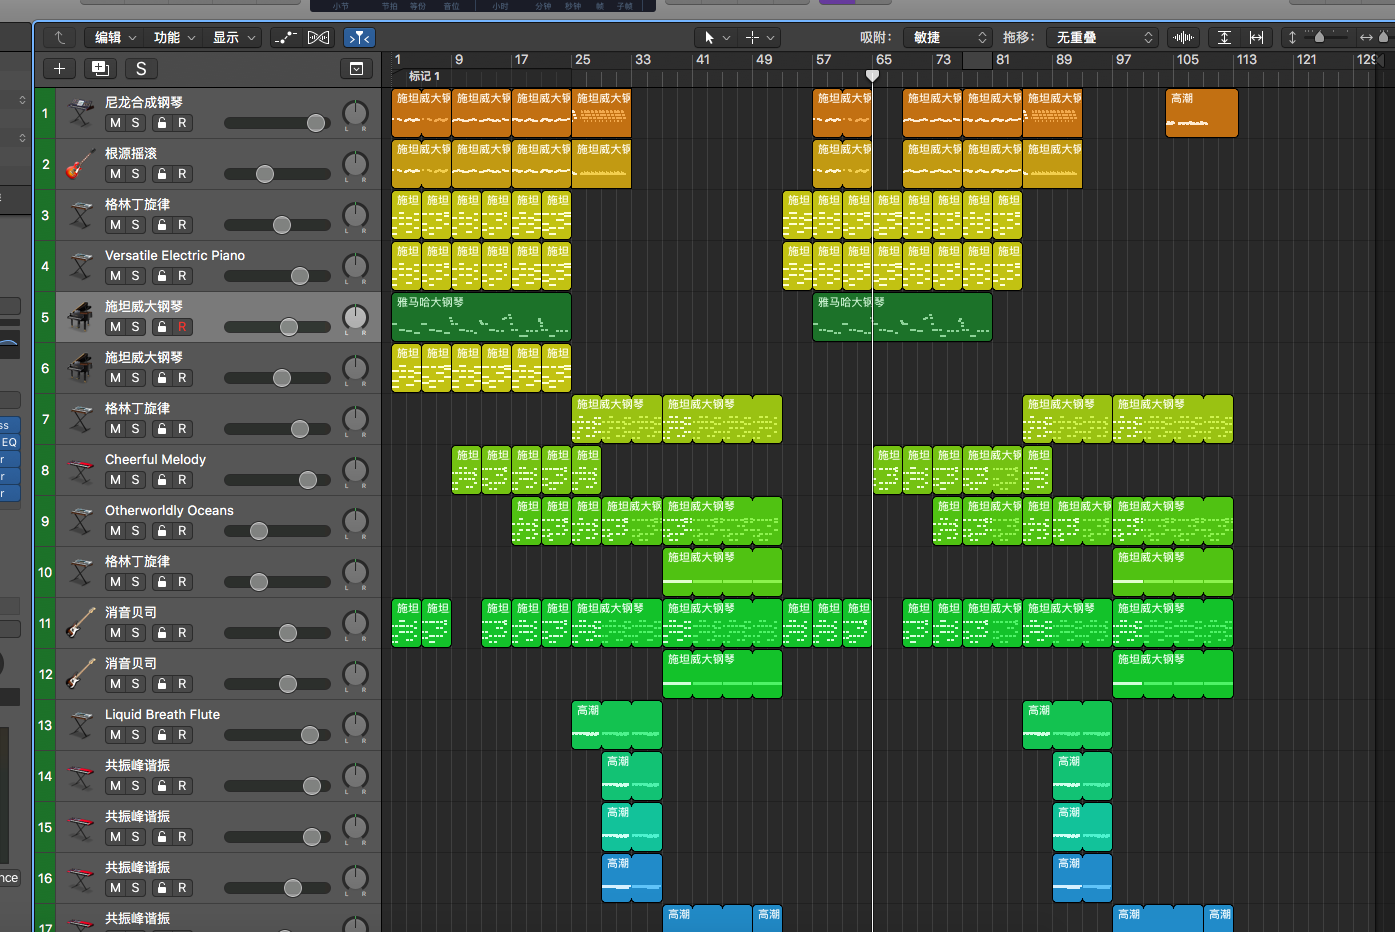This screenshot has width=1395, height=932.
Task: Open the 拖移 drag dropdown set to 无重叠
Action: [1104, 37]
